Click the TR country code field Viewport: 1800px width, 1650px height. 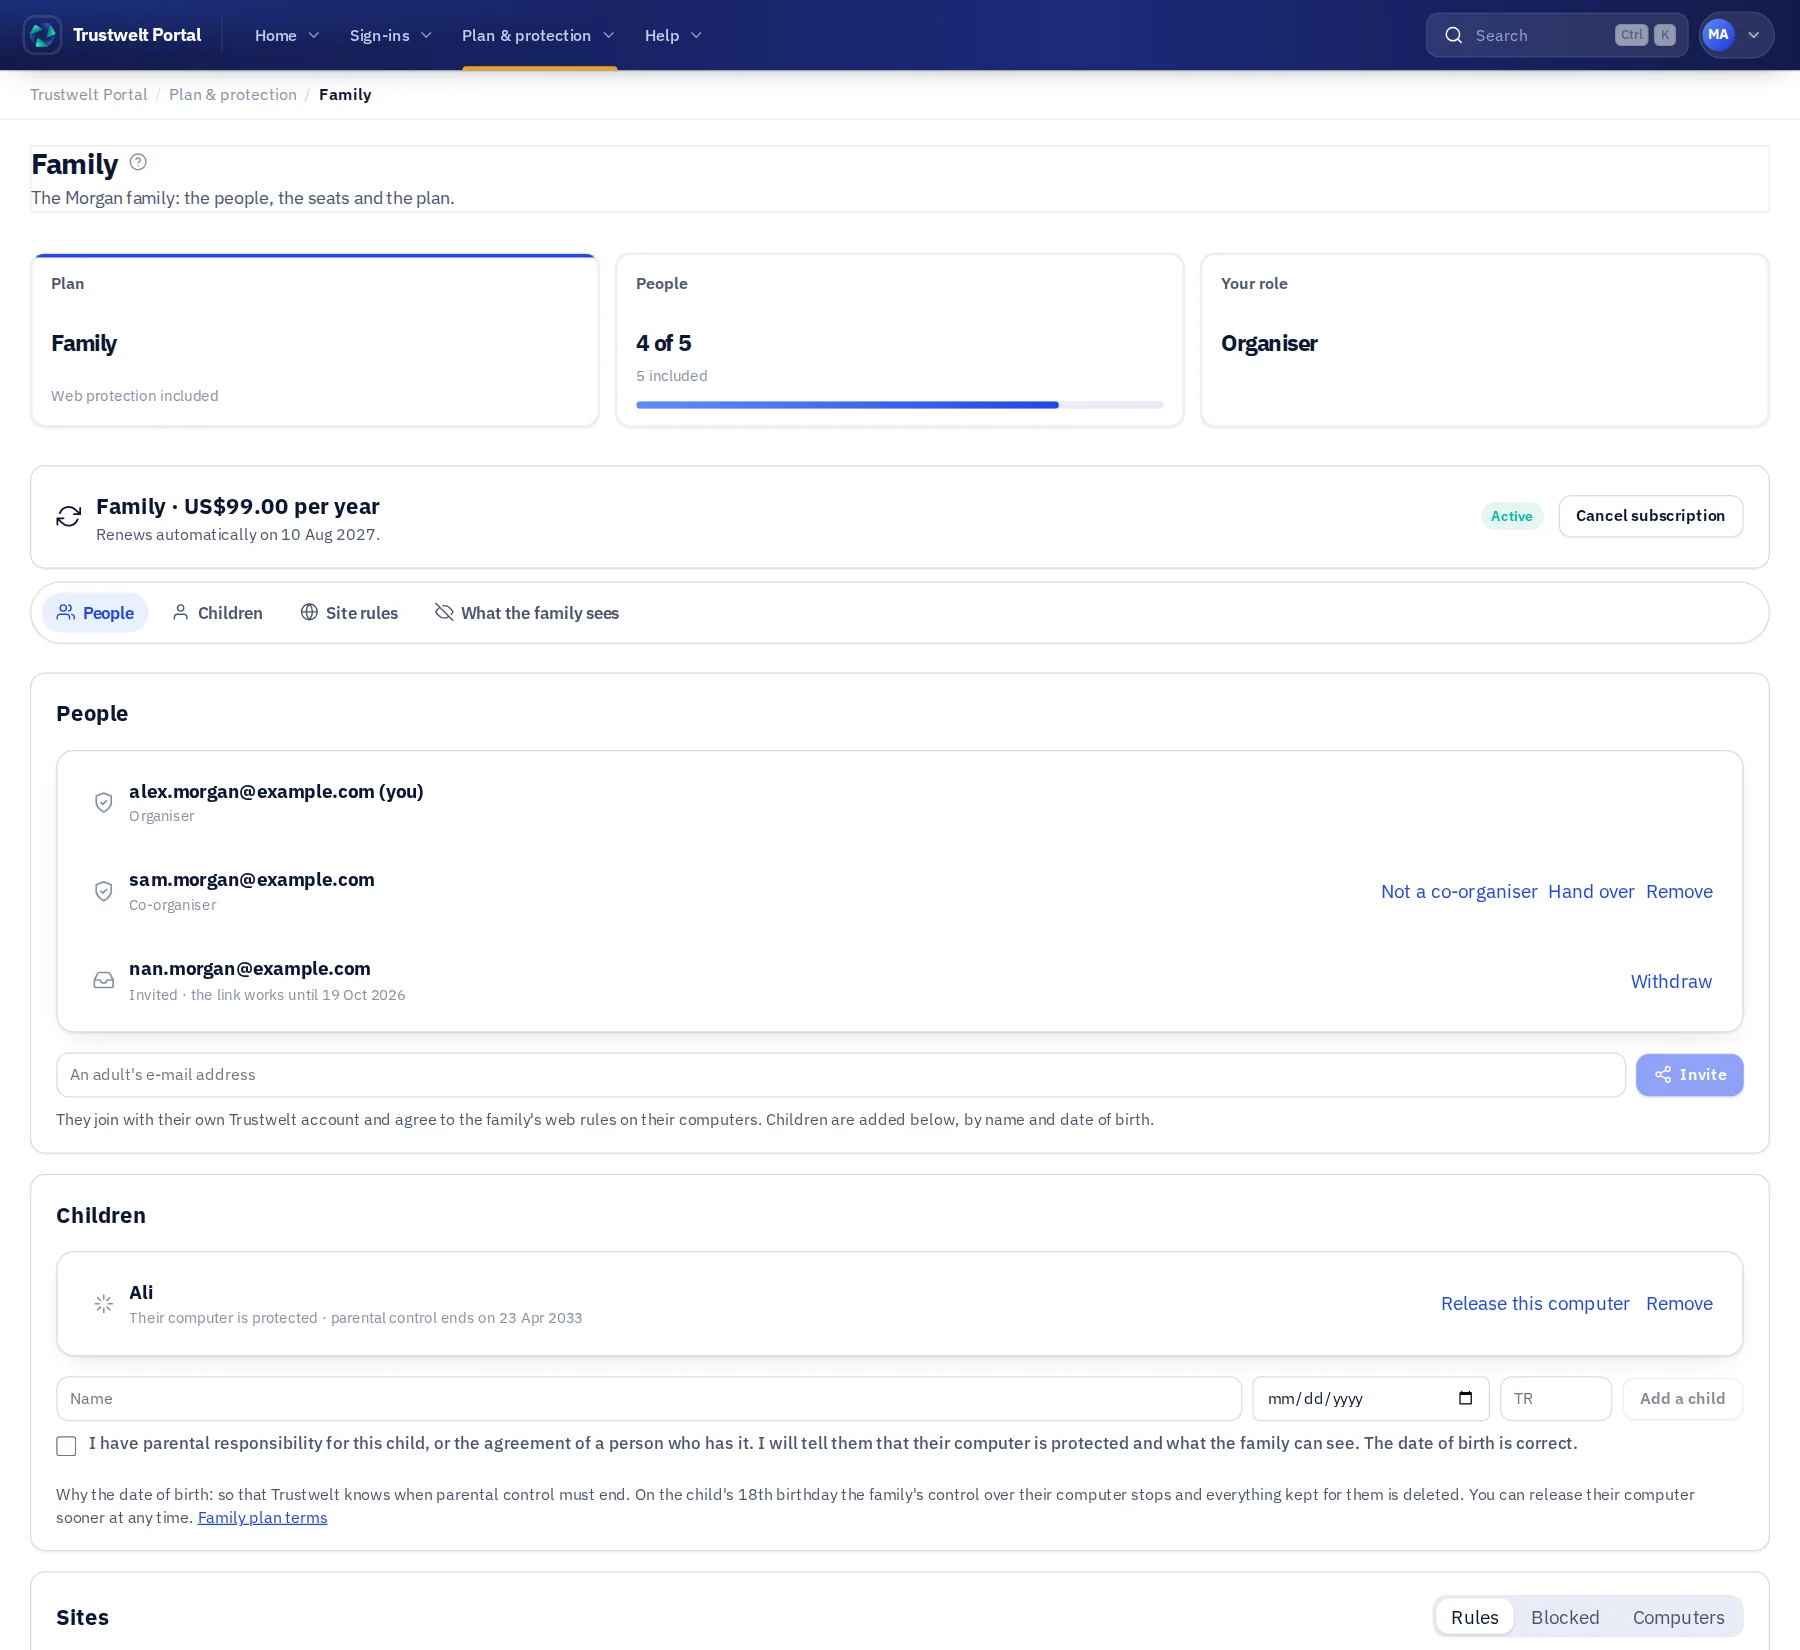[1555, 1399]
